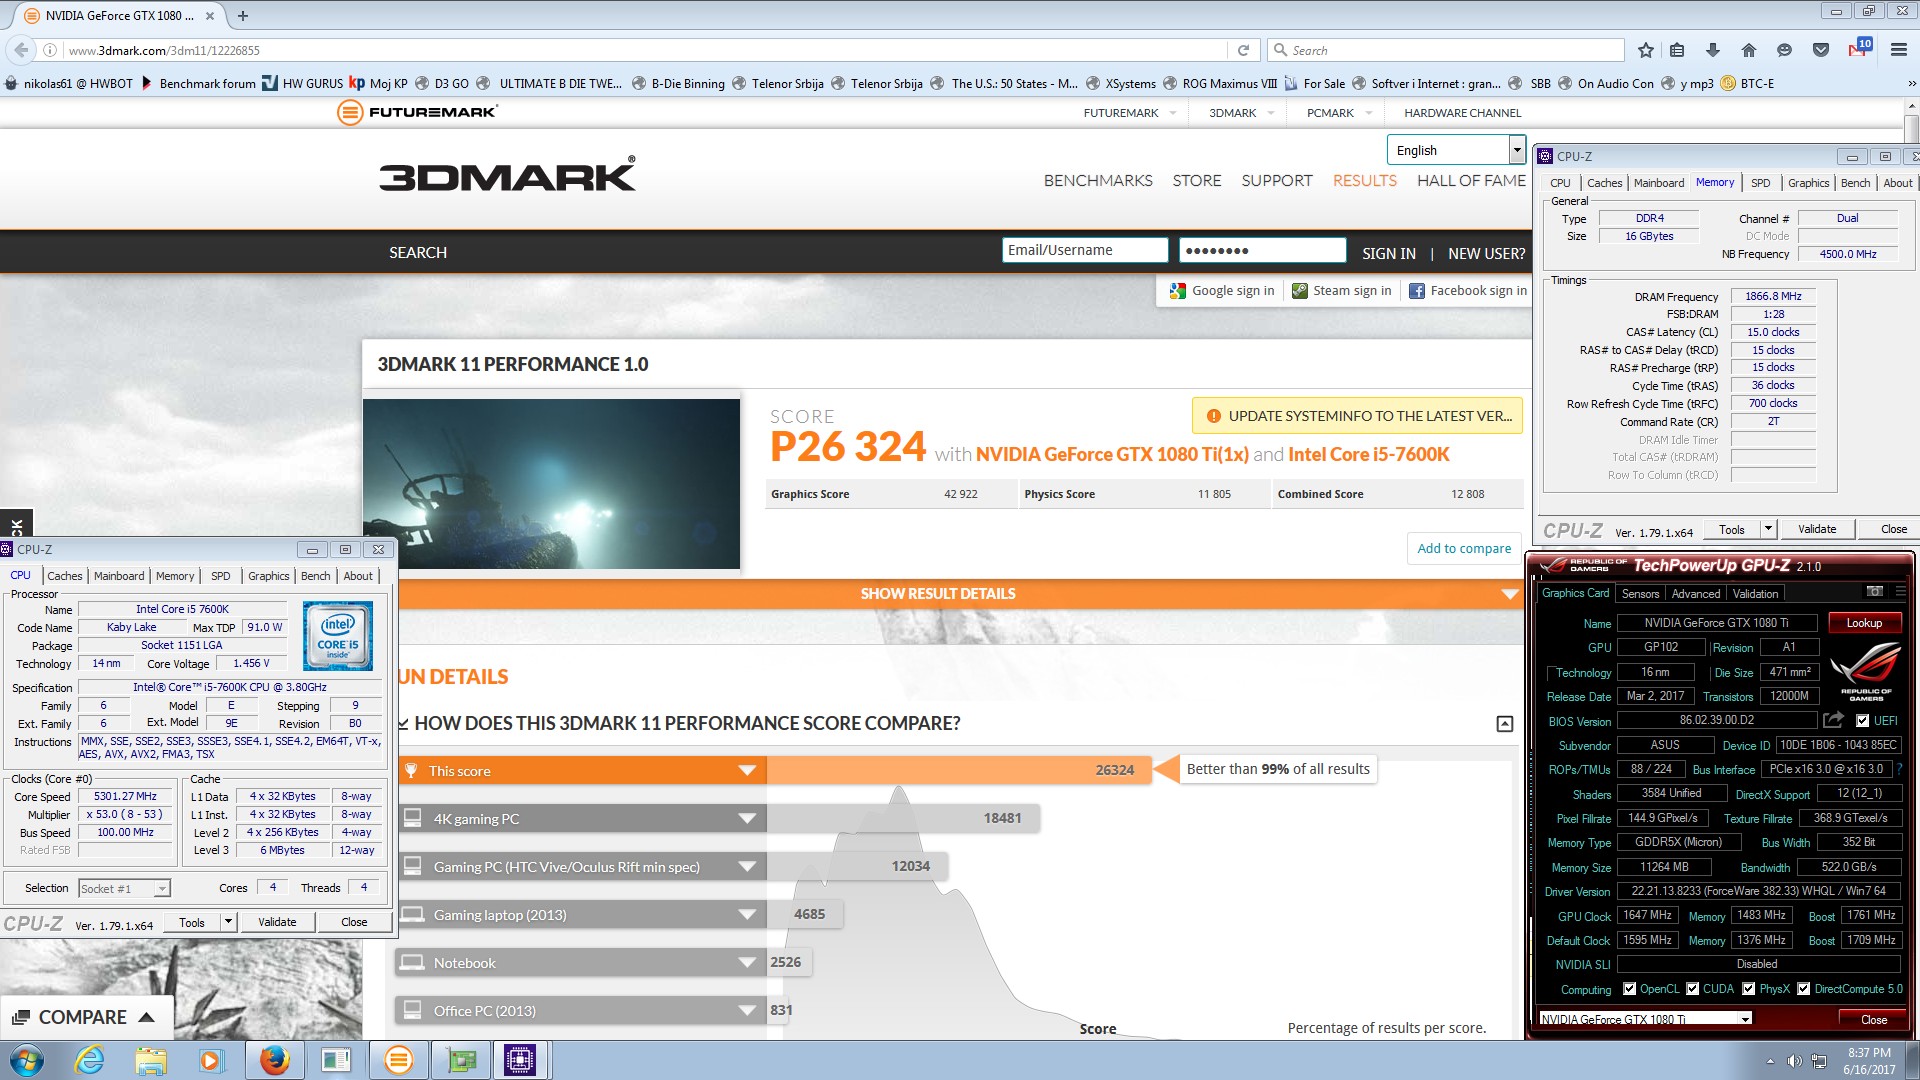This screenshot has width=1920, height=1080.
Task: Open the Validation tab in GPU-Z
Action: (1755, 594)
